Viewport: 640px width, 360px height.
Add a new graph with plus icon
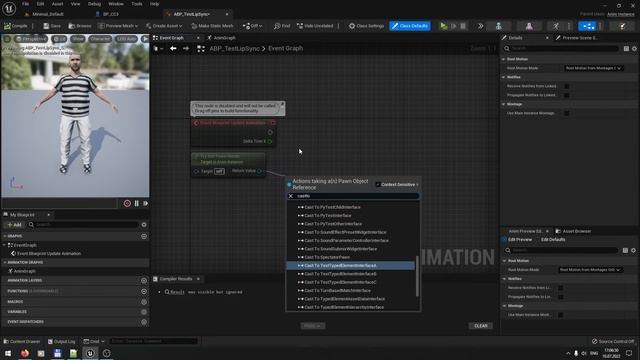(144, 236)
